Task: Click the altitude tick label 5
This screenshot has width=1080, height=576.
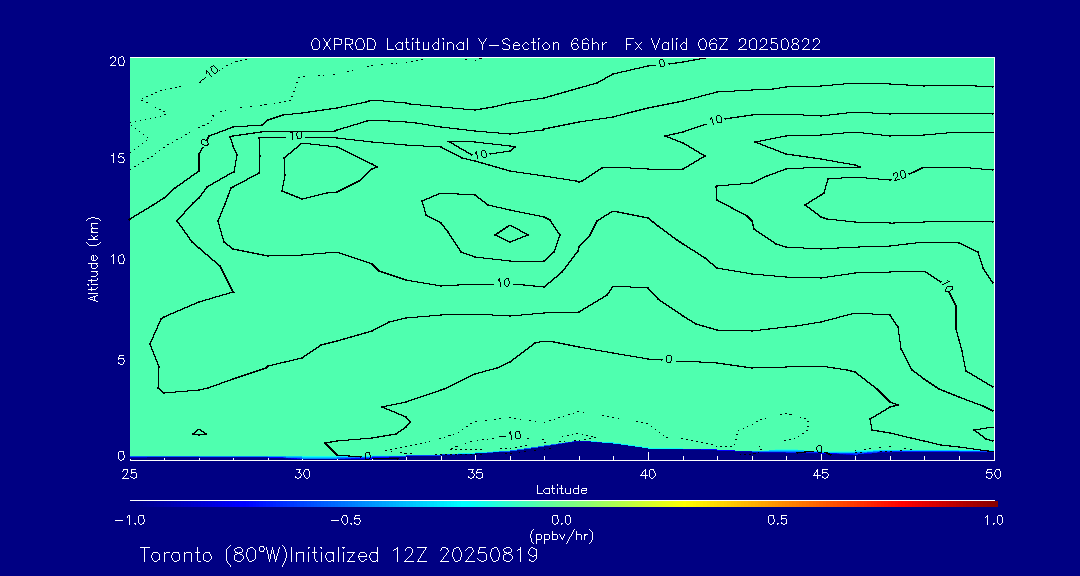Action: click(x=118, y=359)
